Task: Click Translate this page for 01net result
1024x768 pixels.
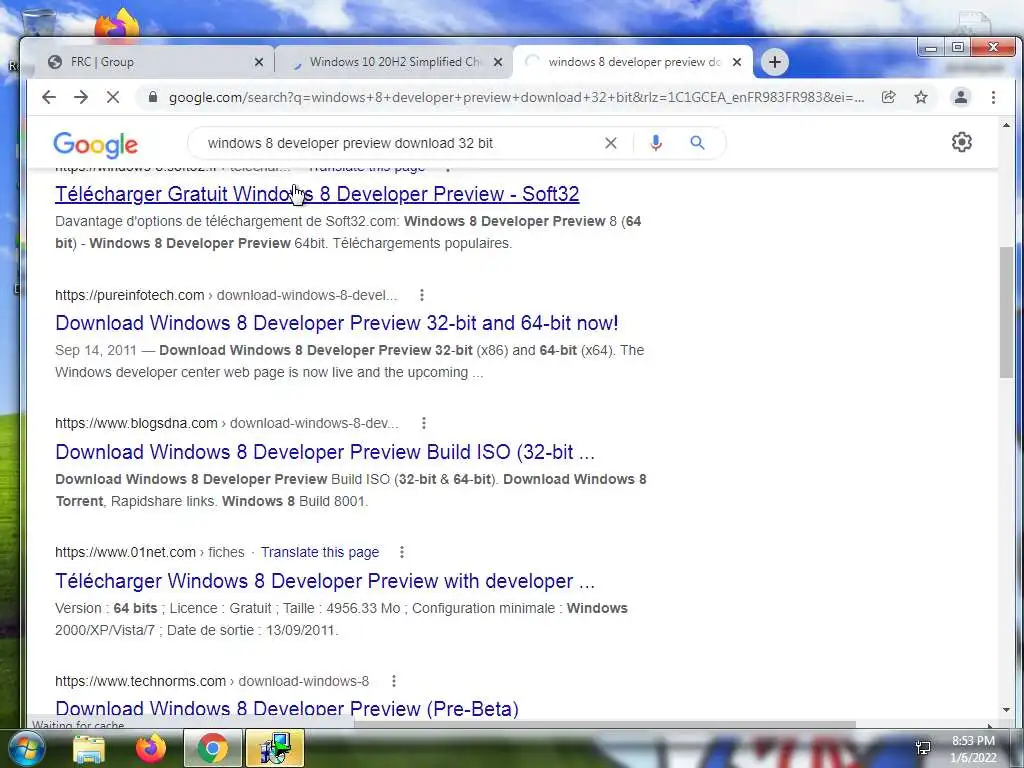Action: pyautogui.click(x=320, y=552)
